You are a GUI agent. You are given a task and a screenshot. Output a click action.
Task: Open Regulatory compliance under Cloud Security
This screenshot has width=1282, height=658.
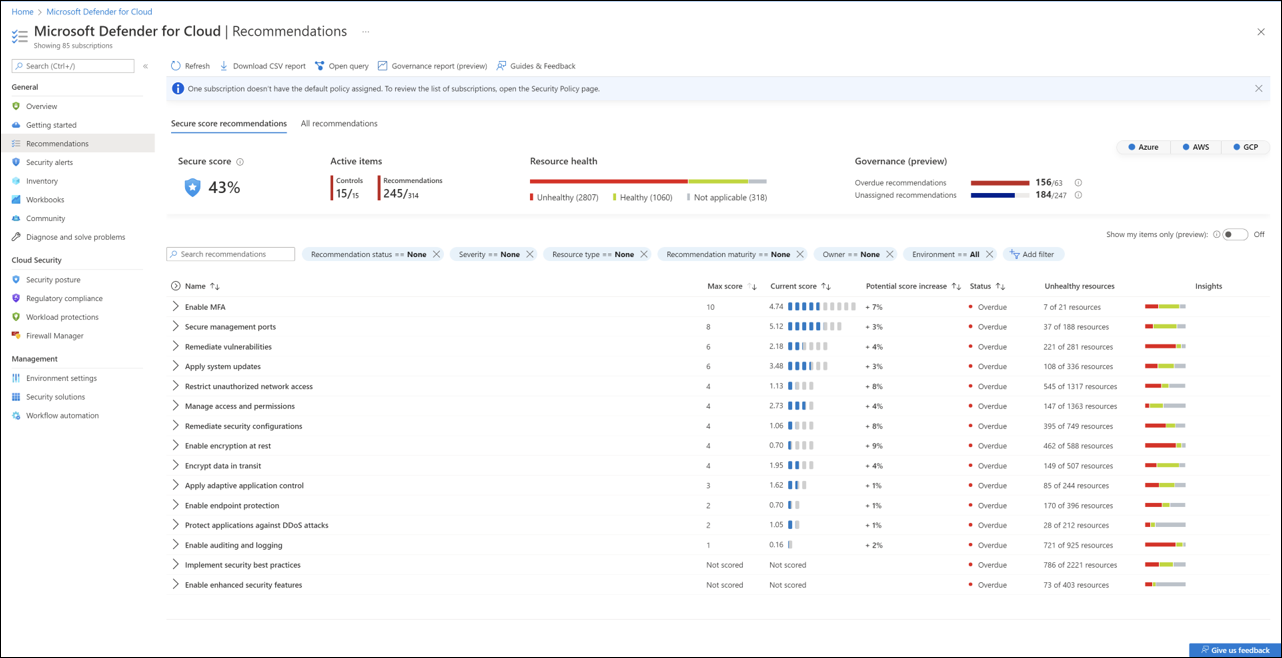pyautogui.click(x=65, y=298)
